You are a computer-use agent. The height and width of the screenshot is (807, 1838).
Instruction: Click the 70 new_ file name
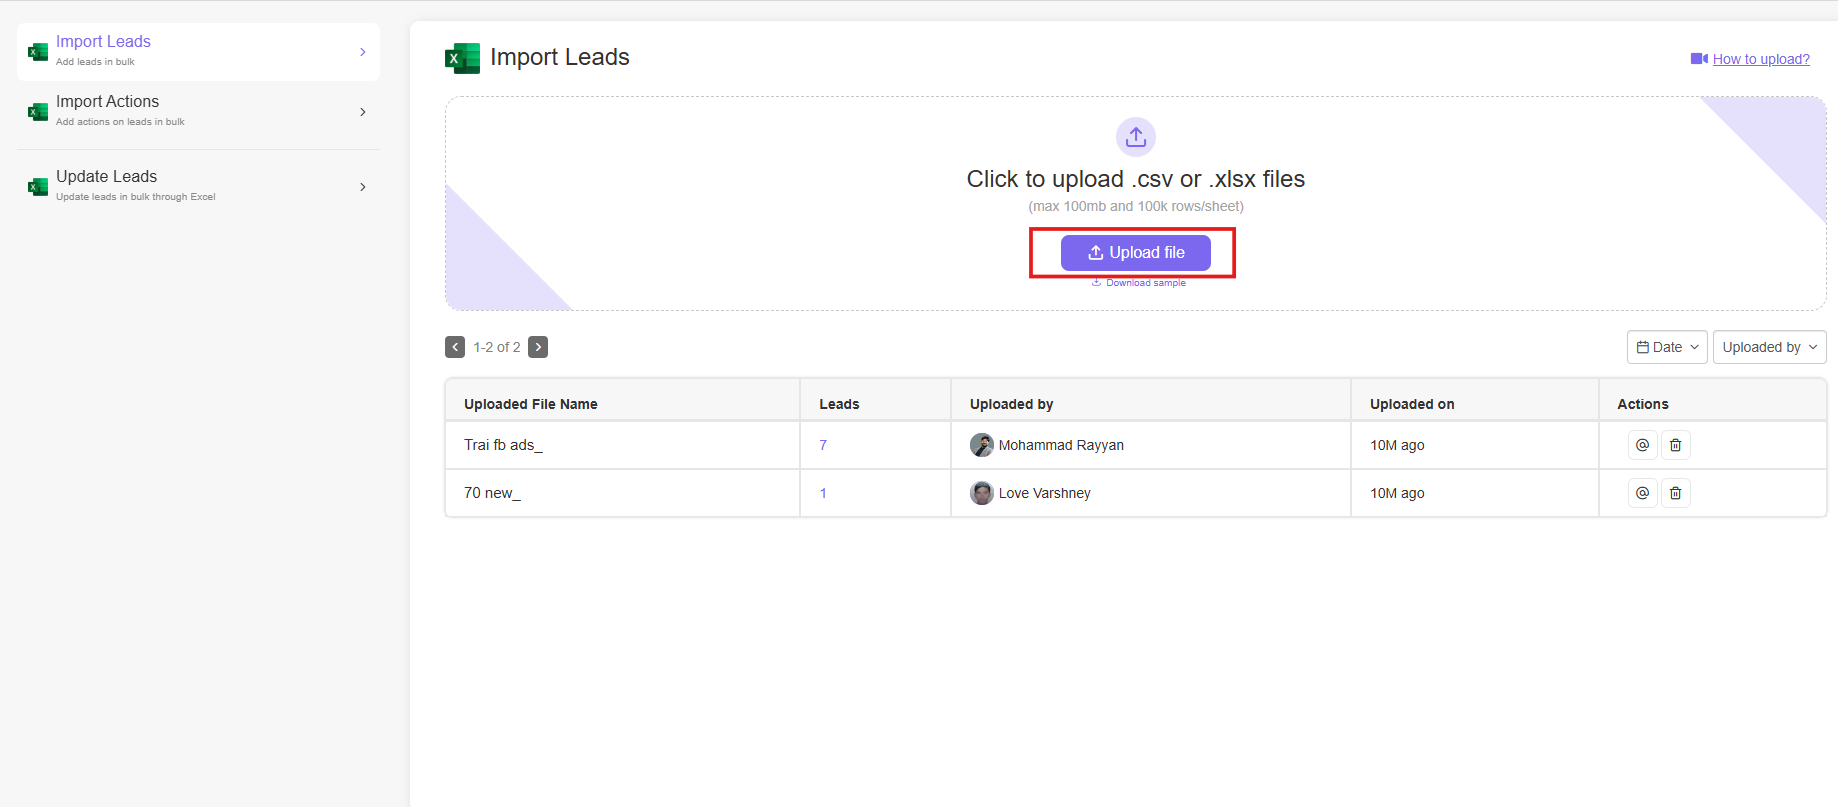(x=492, y=493)
